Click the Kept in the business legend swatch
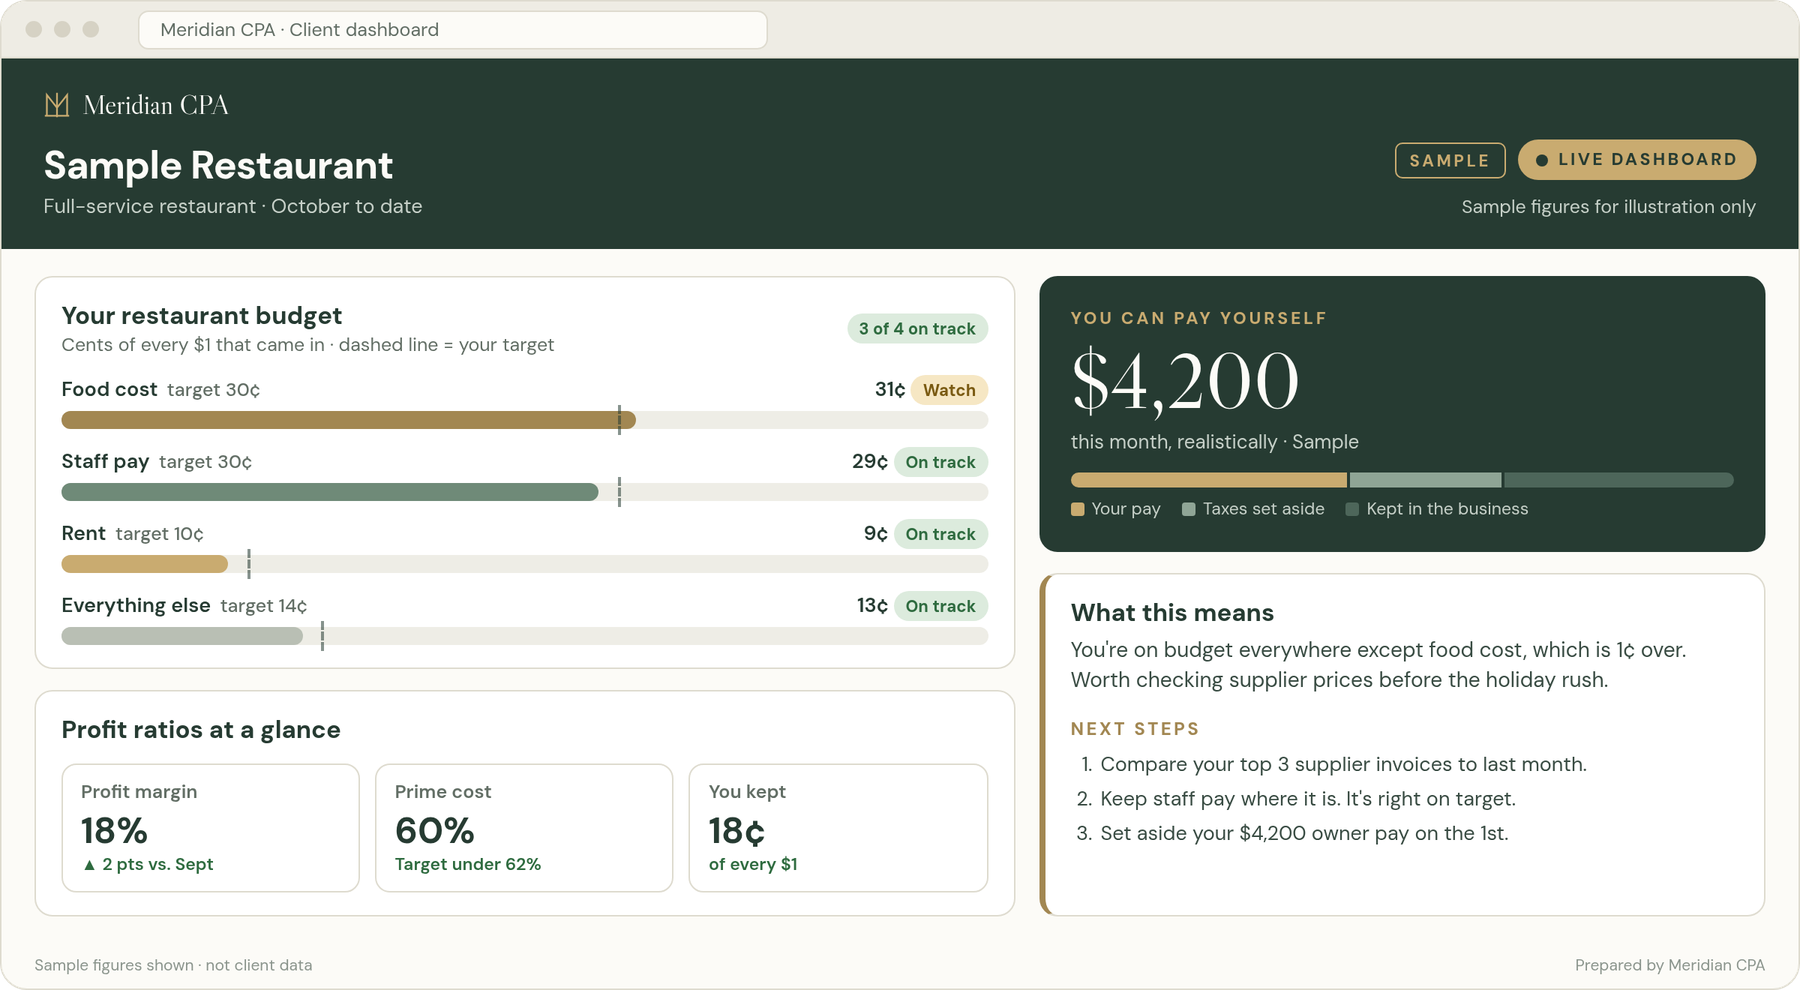1800x990 pixels. pyautogui.click(x=1352, y=509)
